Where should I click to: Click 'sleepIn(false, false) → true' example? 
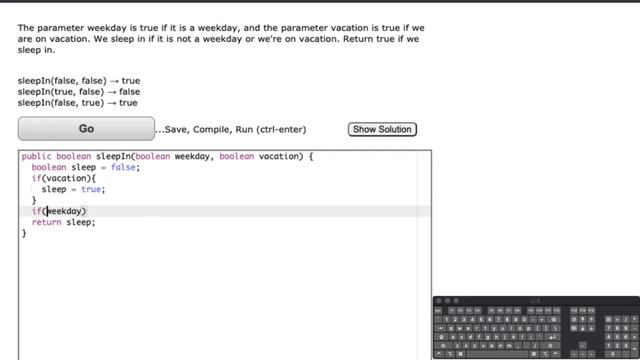coord(79,80)
